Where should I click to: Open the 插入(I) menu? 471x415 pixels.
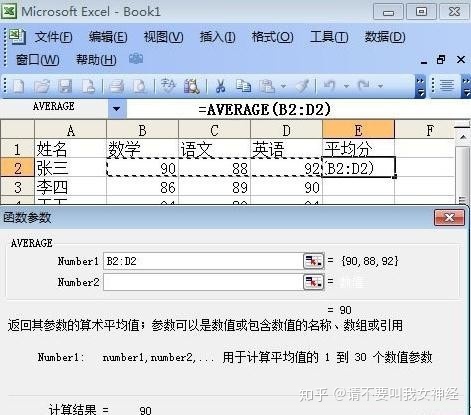(x=217, y=37)
